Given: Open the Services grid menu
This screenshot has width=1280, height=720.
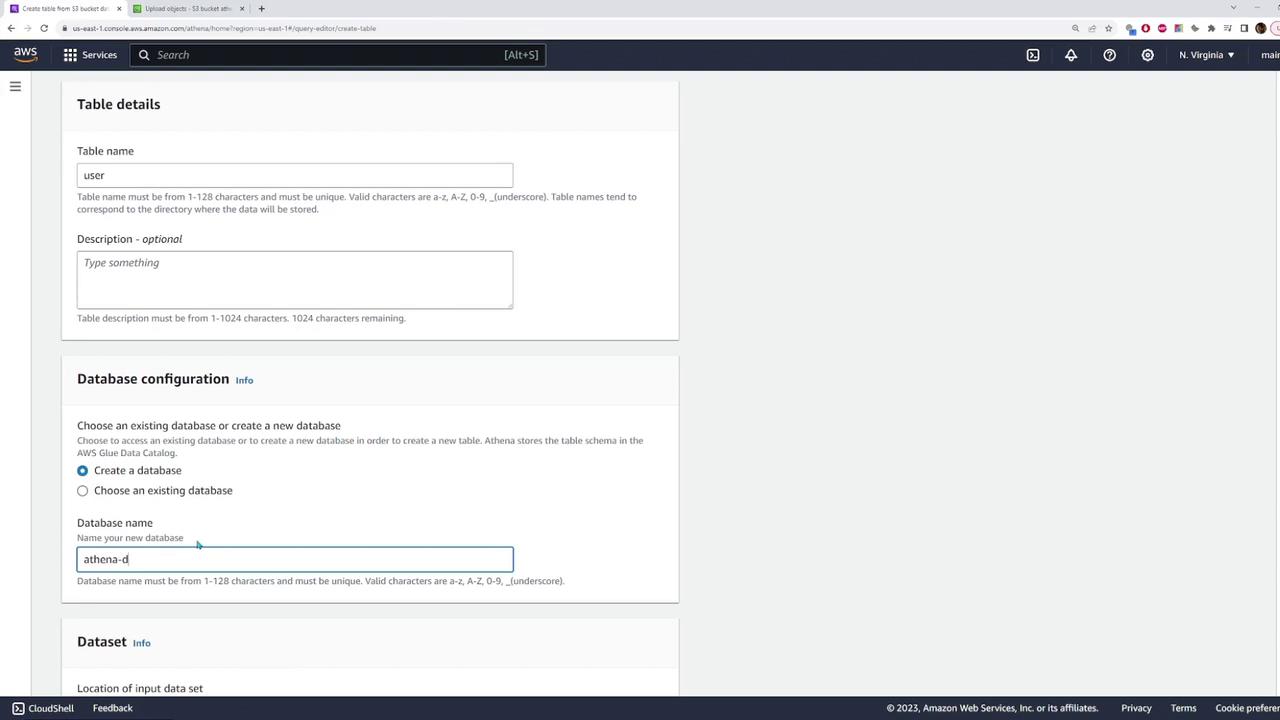Looking at the screenshot, I should pyautogui.click(x=90, y=55).
